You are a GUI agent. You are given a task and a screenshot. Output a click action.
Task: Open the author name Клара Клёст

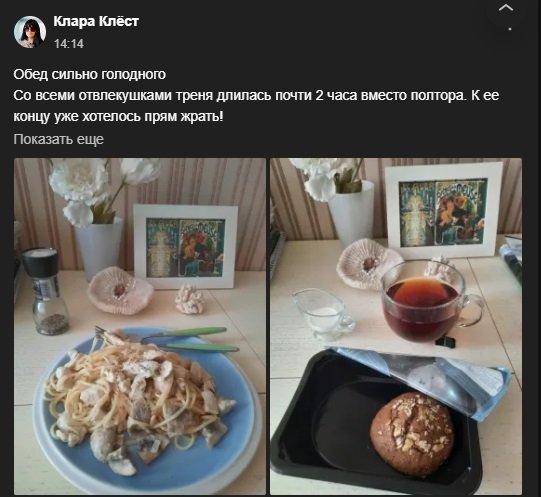pyautogui.click(x=96, y=21)
